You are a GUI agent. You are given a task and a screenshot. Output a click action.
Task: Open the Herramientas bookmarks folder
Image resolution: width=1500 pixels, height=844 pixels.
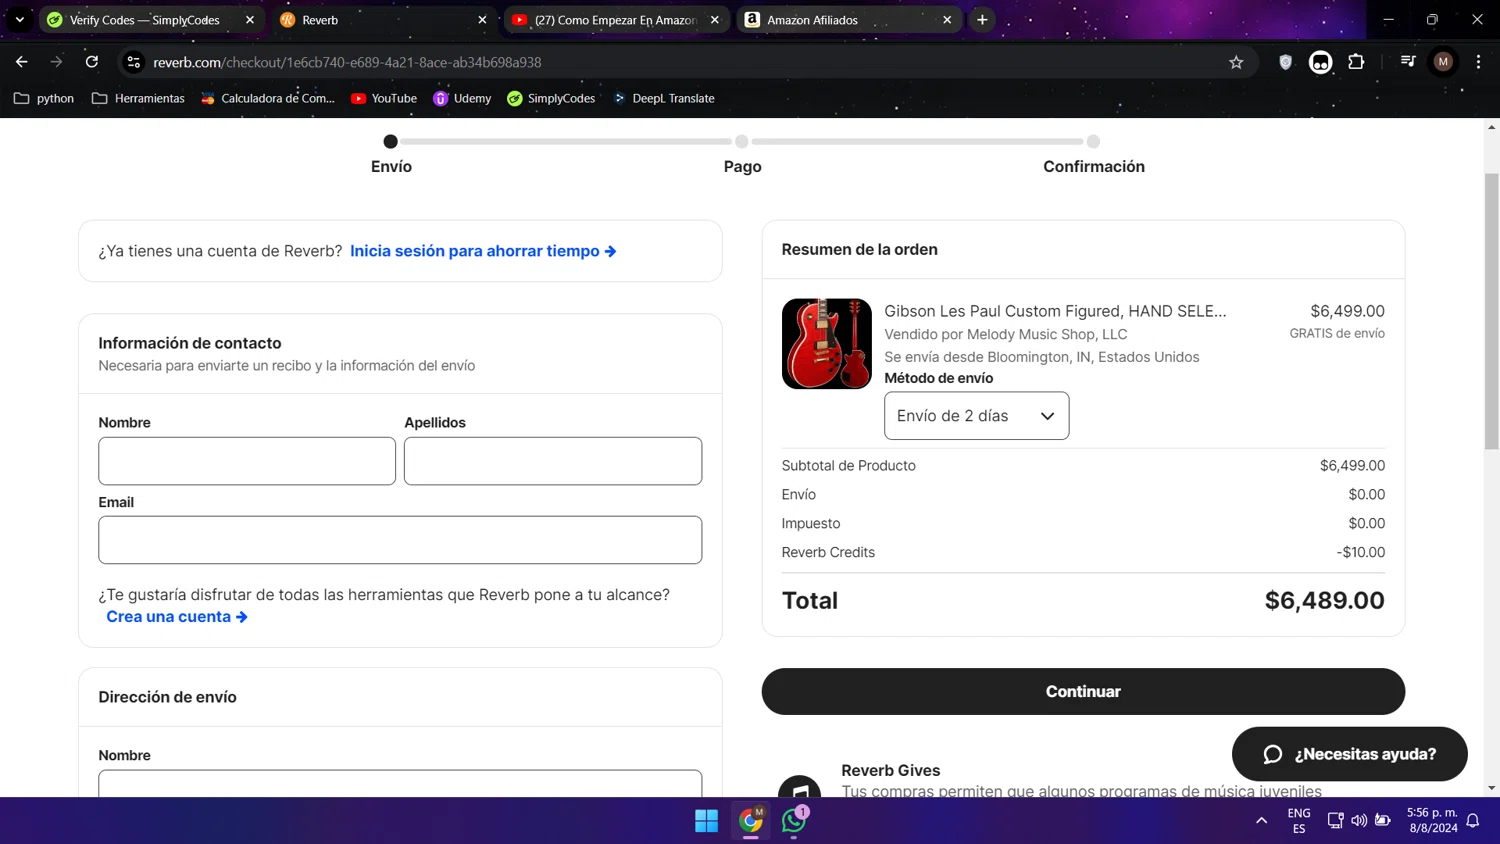[x=138, y=98]
